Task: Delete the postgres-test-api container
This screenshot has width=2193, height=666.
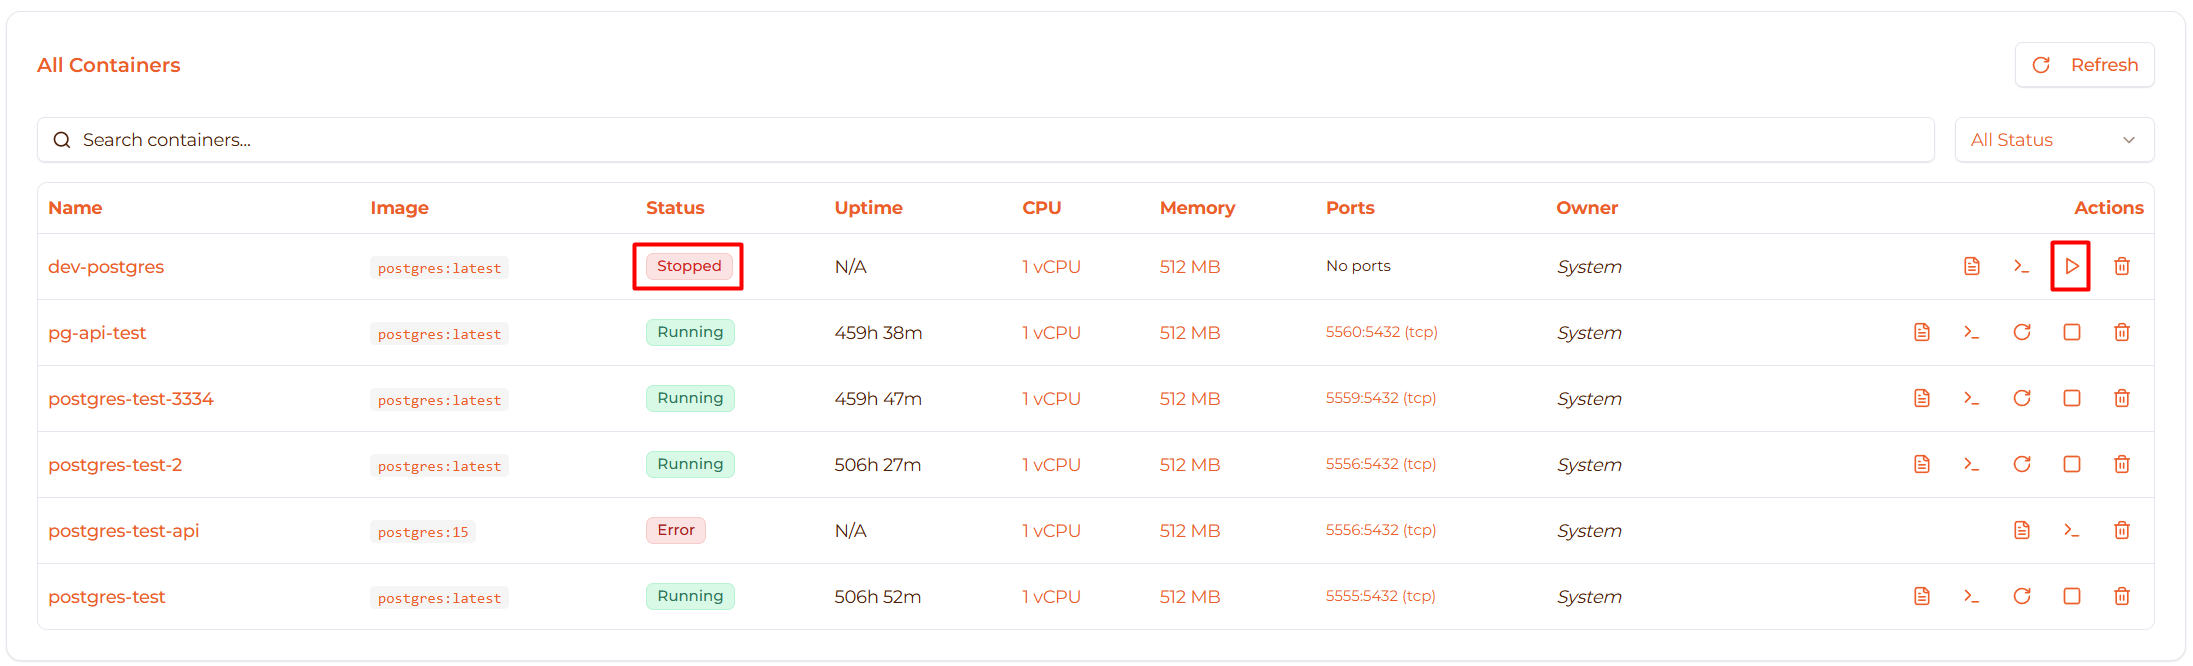Action: tap(2121, 530)
